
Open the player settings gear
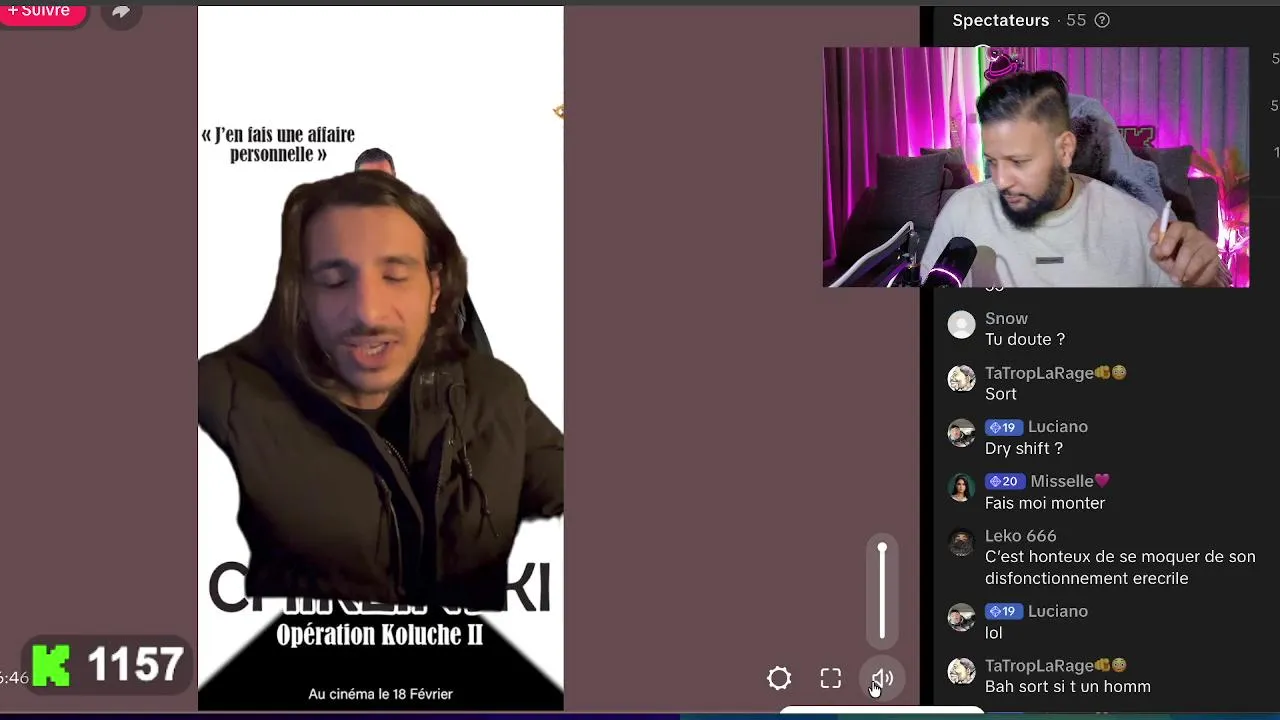[x=779, y=679]
